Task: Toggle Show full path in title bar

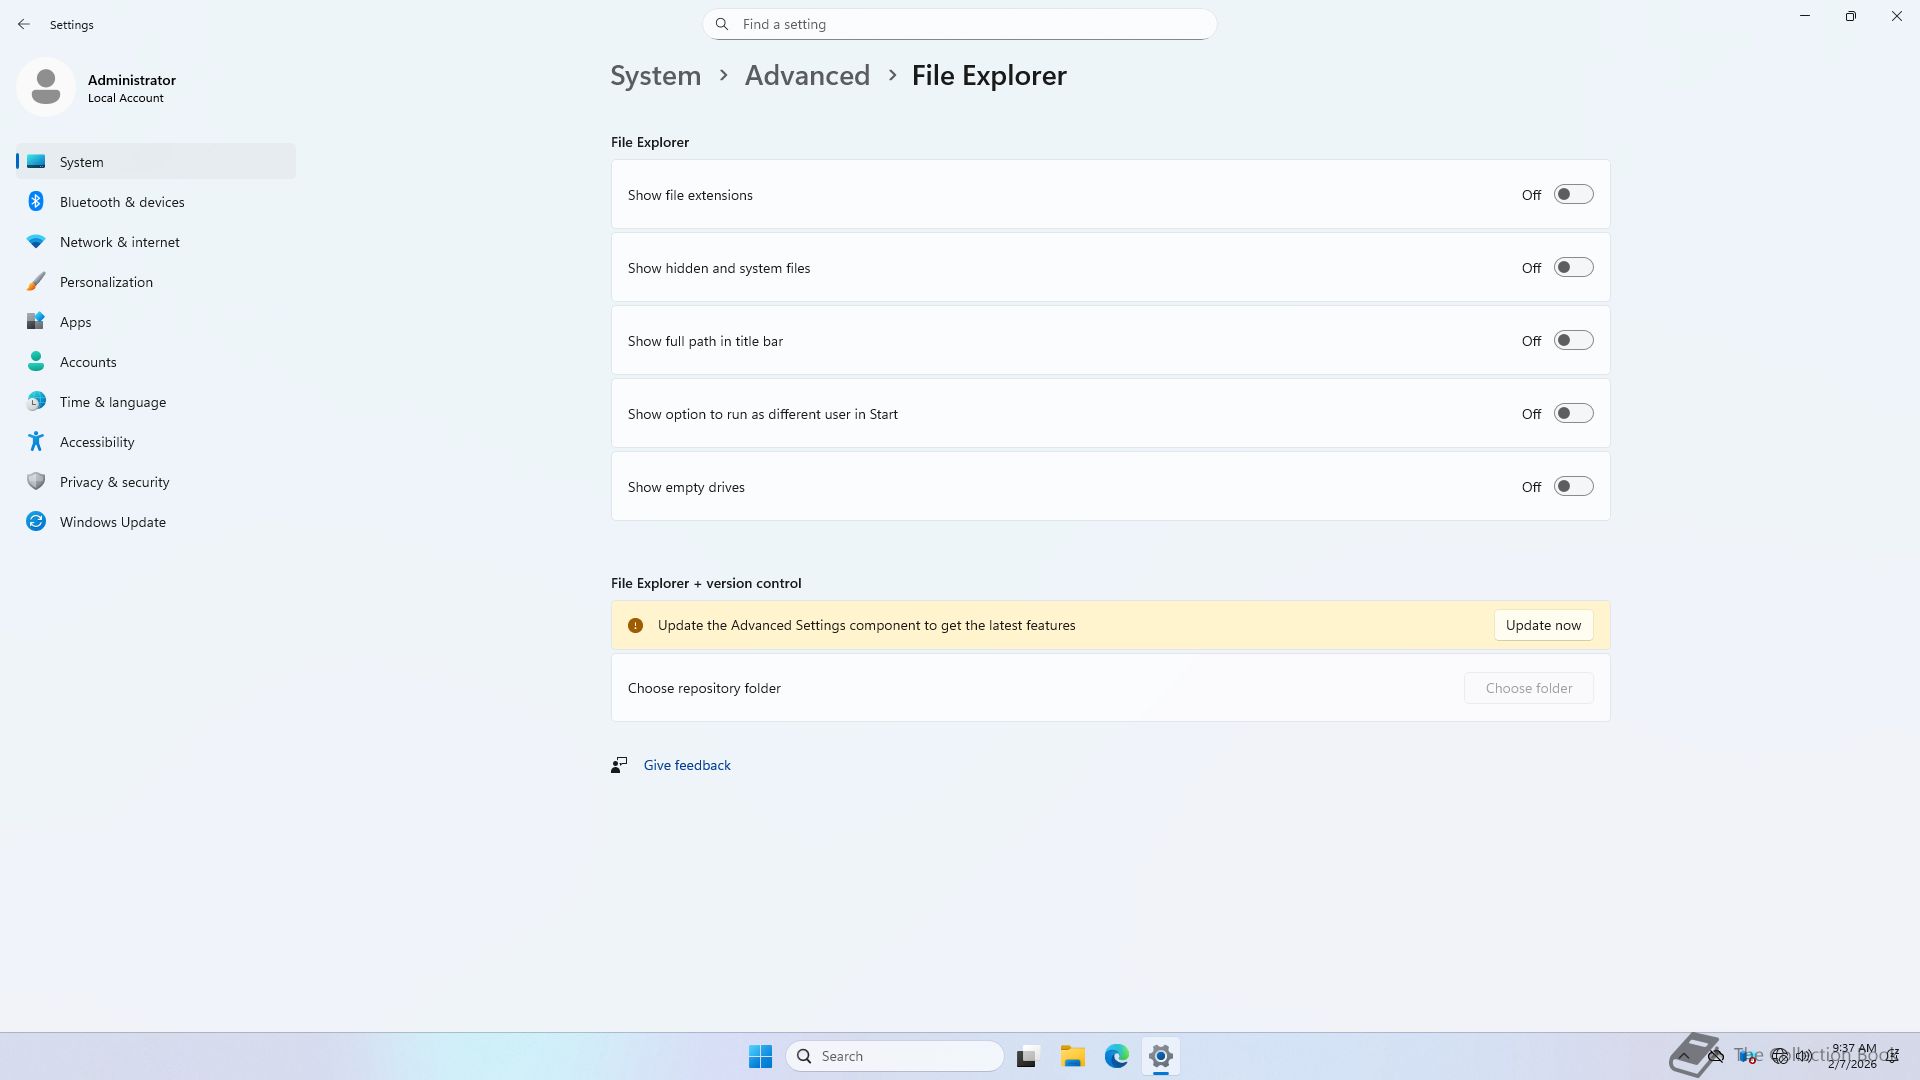Action: coord(1572,341)
